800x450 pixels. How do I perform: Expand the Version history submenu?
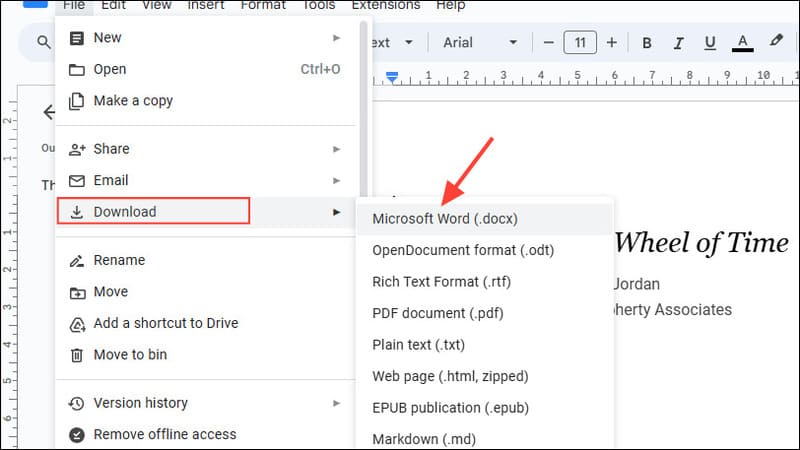point(205,403)
